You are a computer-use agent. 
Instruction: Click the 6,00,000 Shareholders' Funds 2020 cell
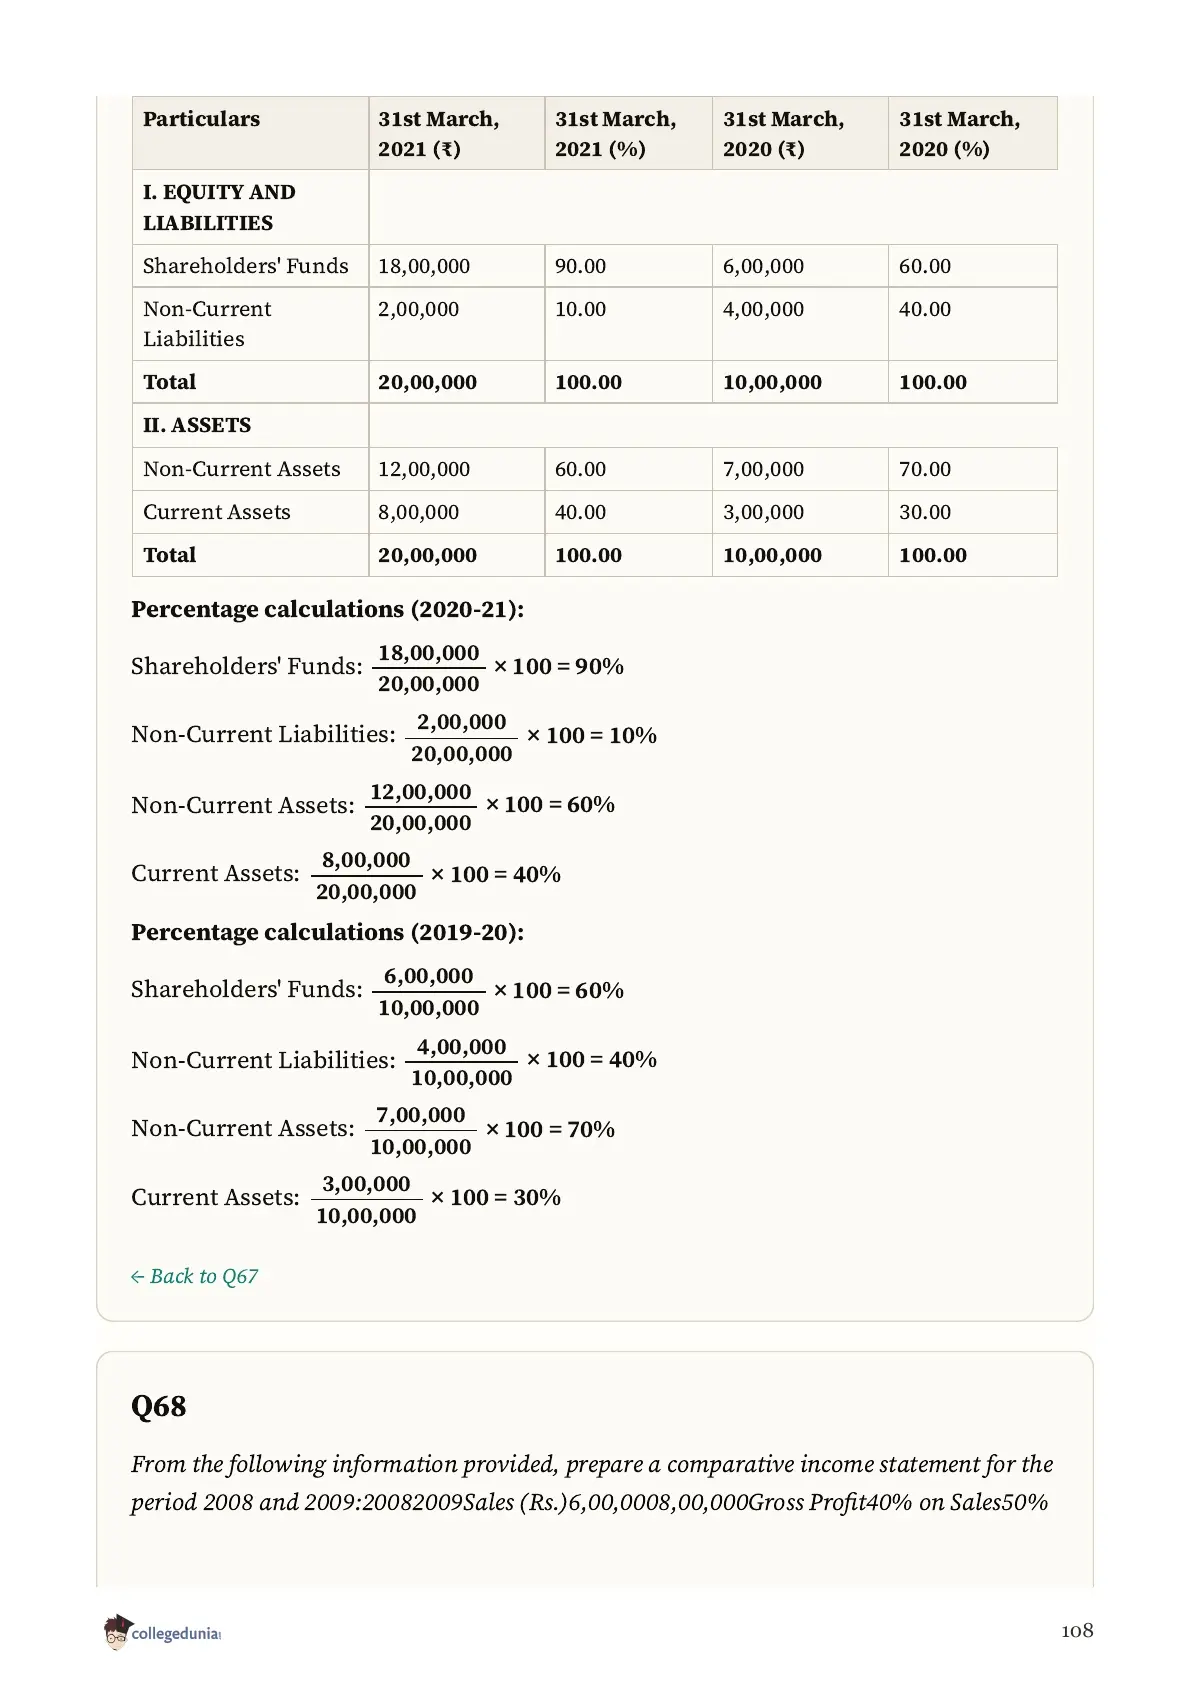coord(800,266)
